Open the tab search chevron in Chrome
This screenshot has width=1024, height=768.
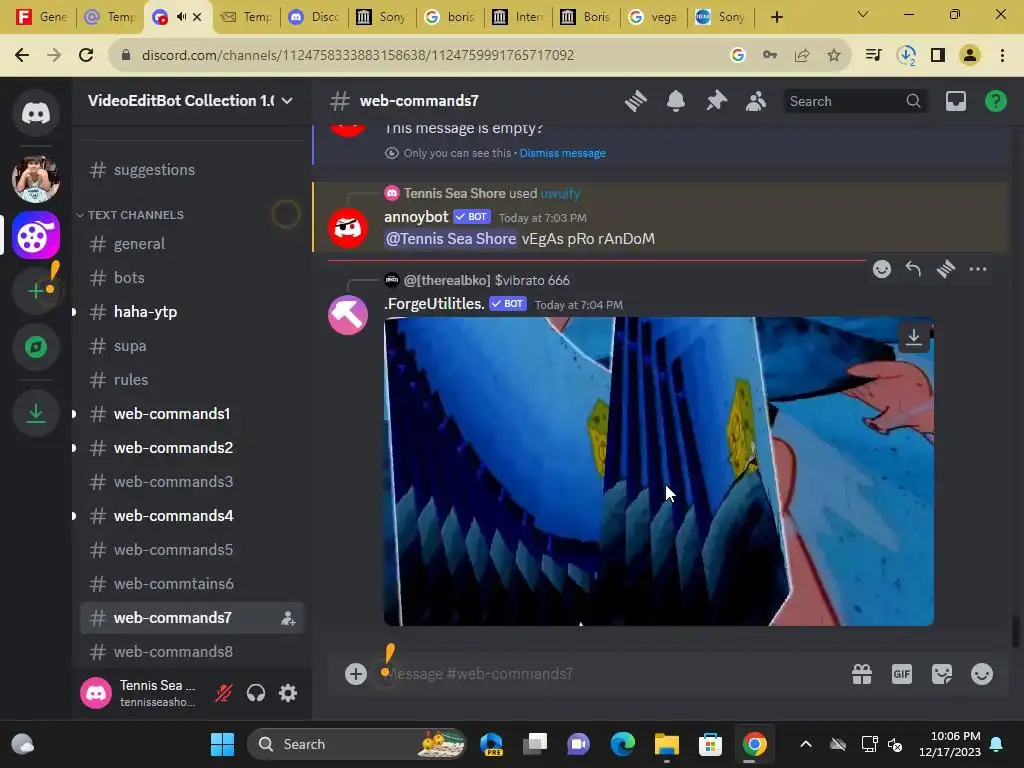863,14
